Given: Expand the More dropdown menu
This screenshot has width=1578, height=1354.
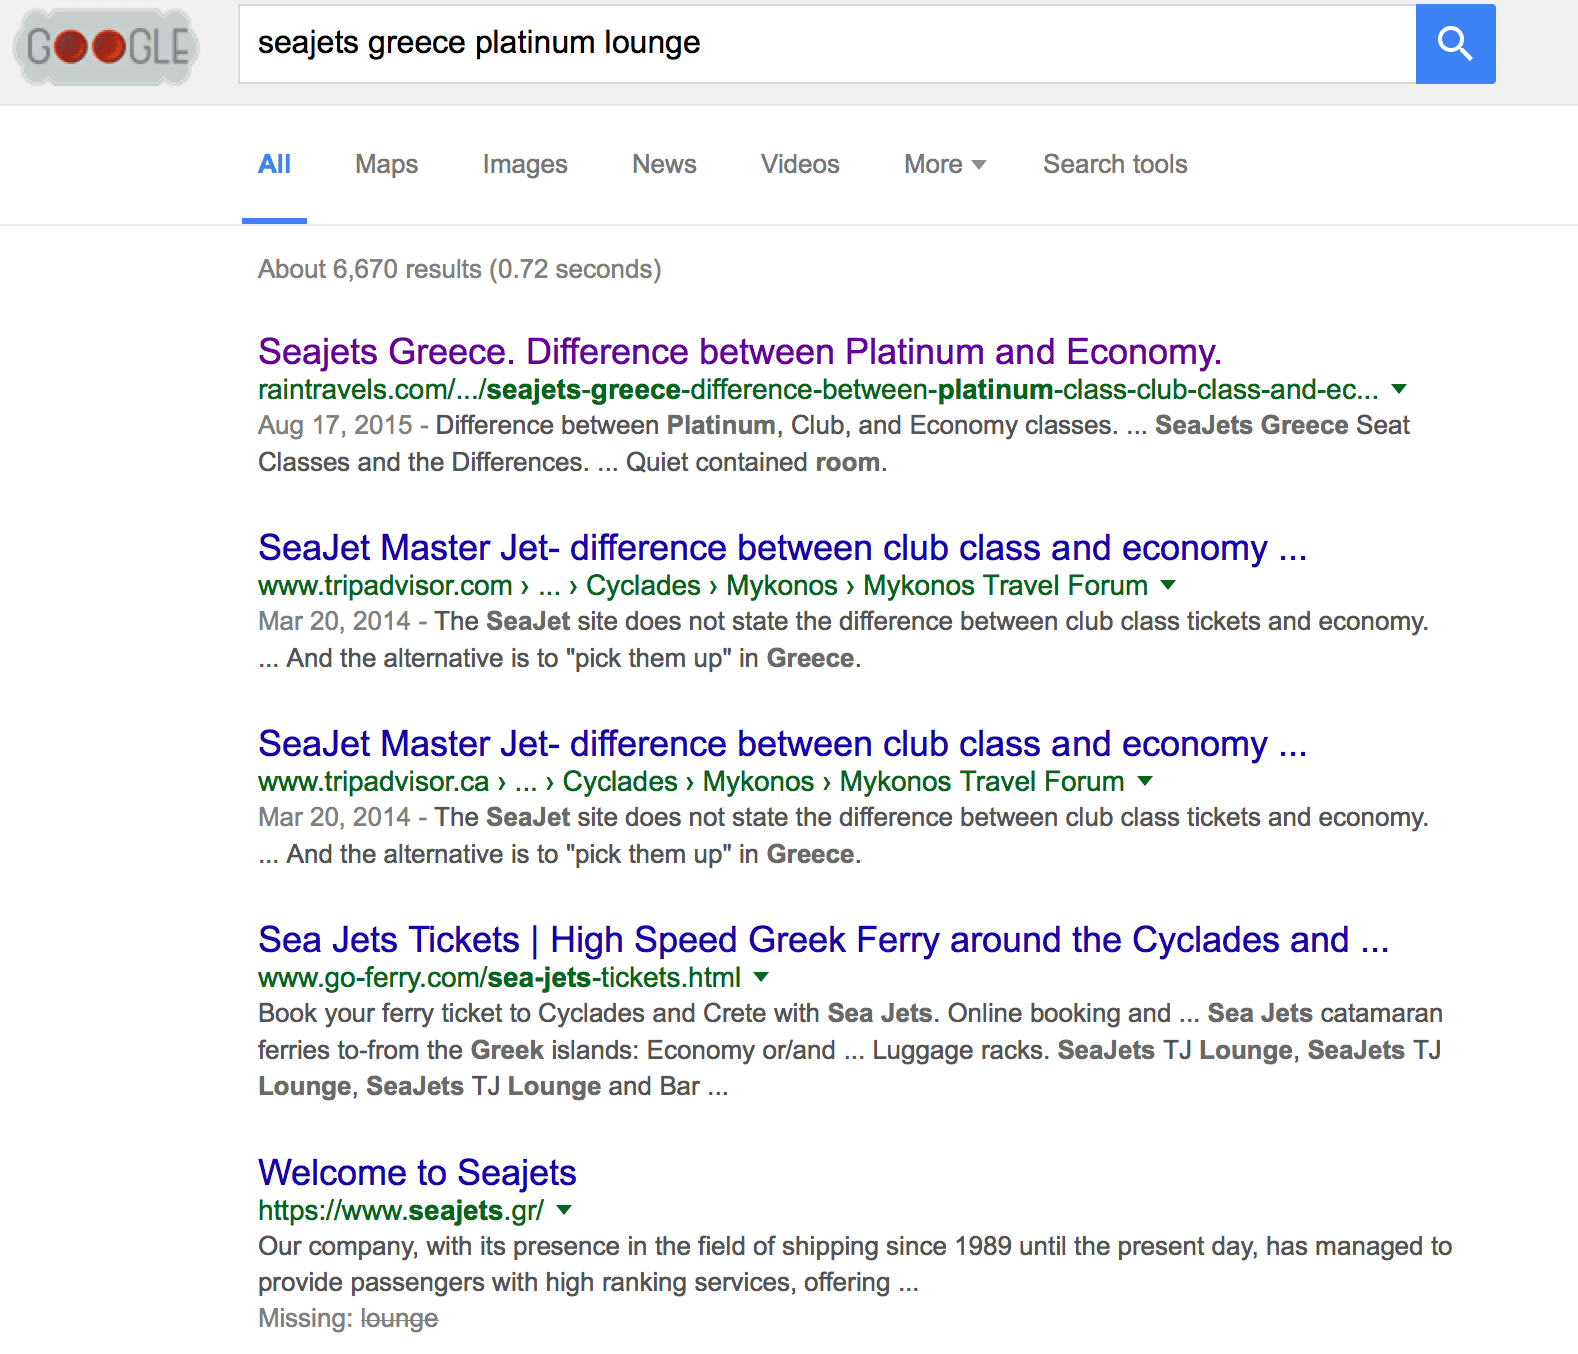Looking at the screenshot, I should tap(945, 164).
